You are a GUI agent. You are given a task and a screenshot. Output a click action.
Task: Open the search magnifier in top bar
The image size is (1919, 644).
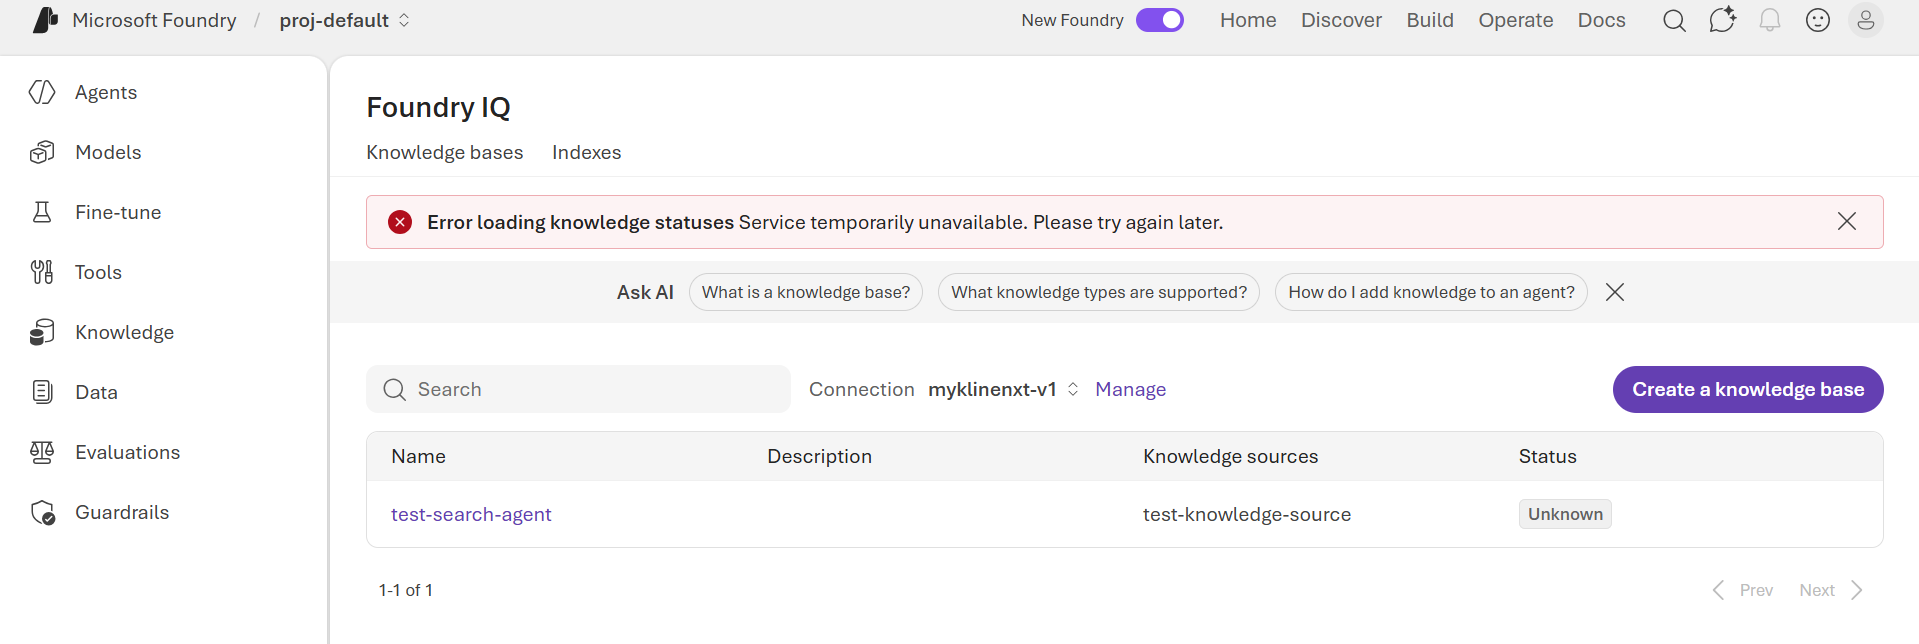[1674, 20]
